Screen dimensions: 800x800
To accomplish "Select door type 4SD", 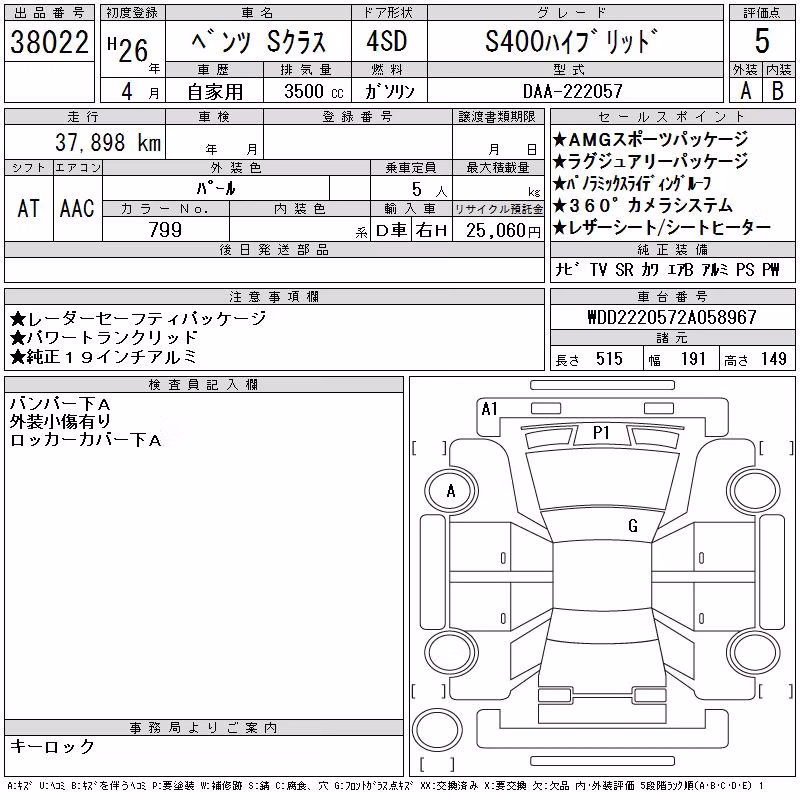I will [x=387, y=41].
